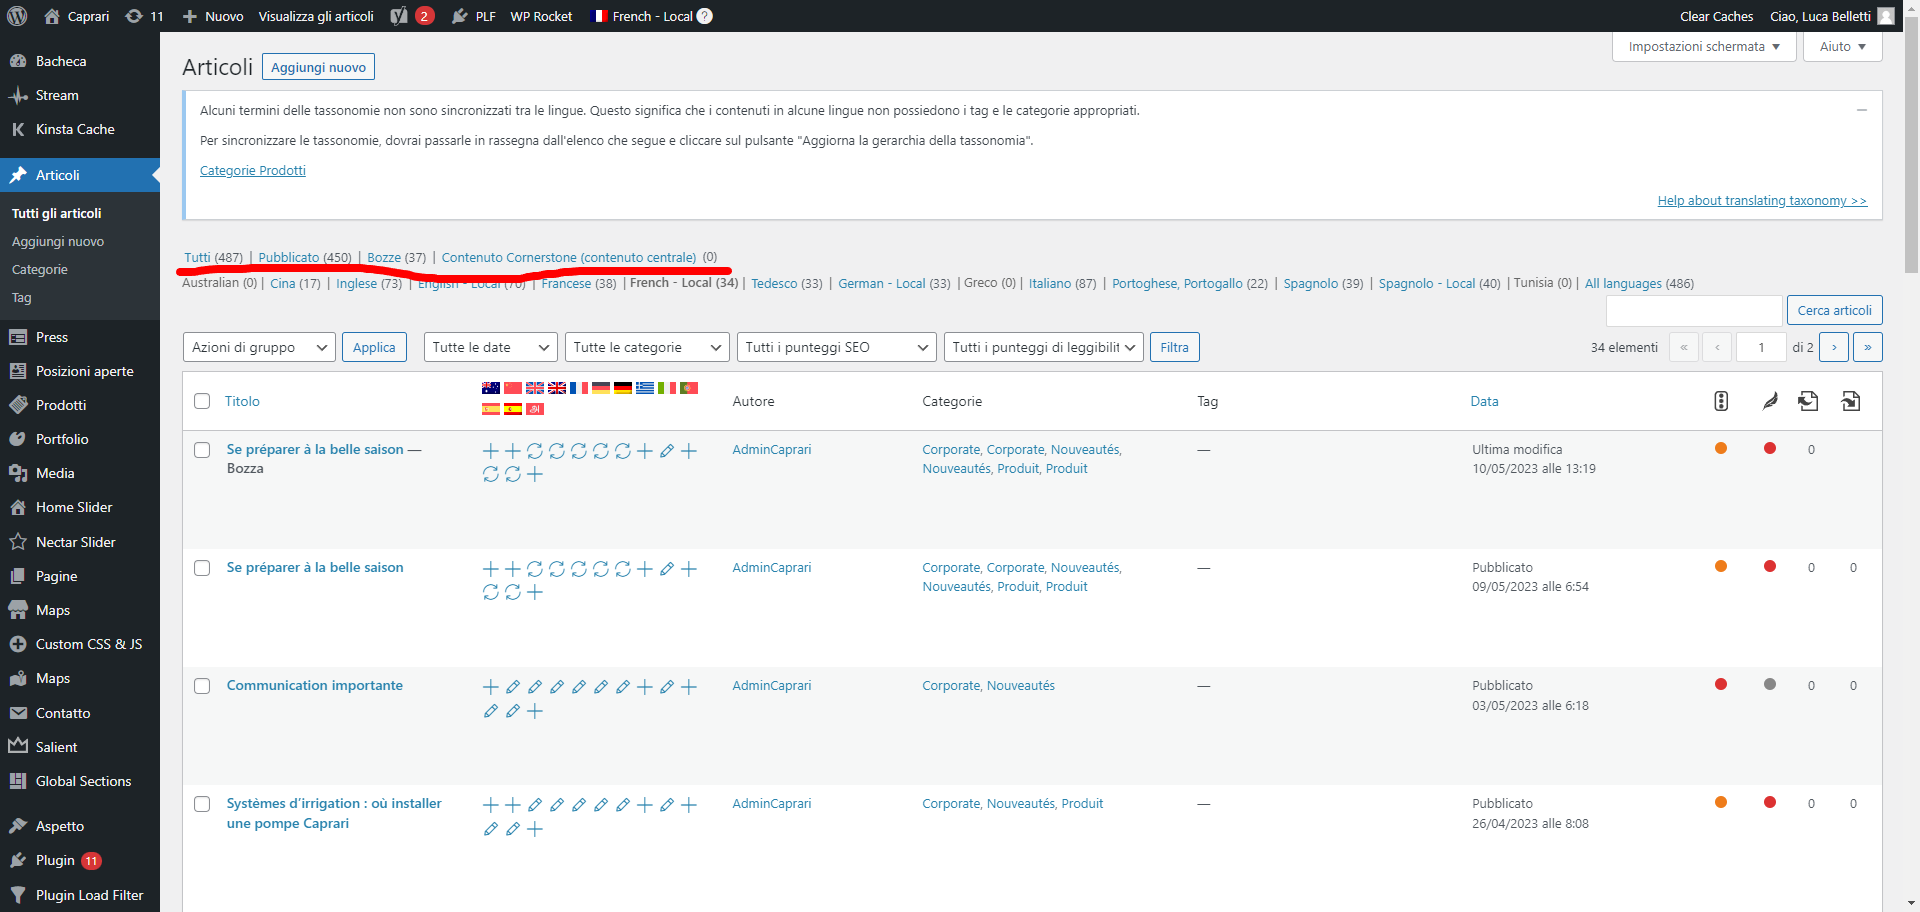This screenshot has height=912, width=1920.
Task: Click the Aggiungi nuovo button beside Articoli
Action: (x=318, y=67)
